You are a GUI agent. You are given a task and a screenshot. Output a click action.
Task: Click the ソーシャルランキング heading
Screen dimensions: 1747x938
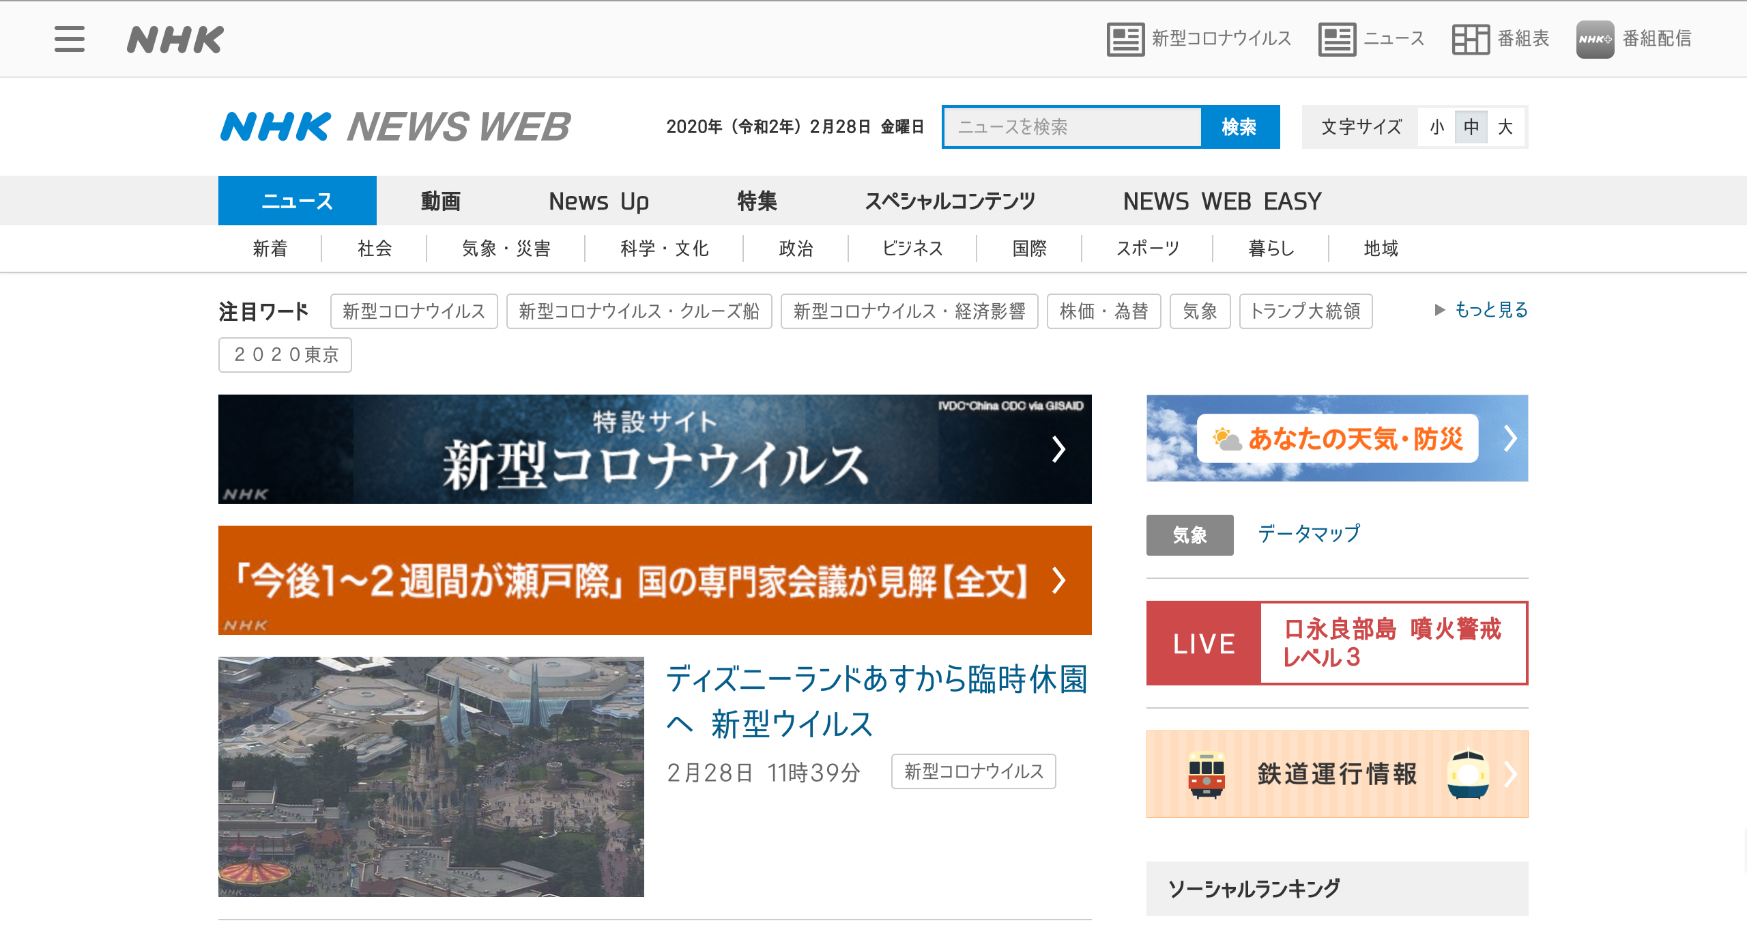pyautogui.click(x=1254, y=888)
